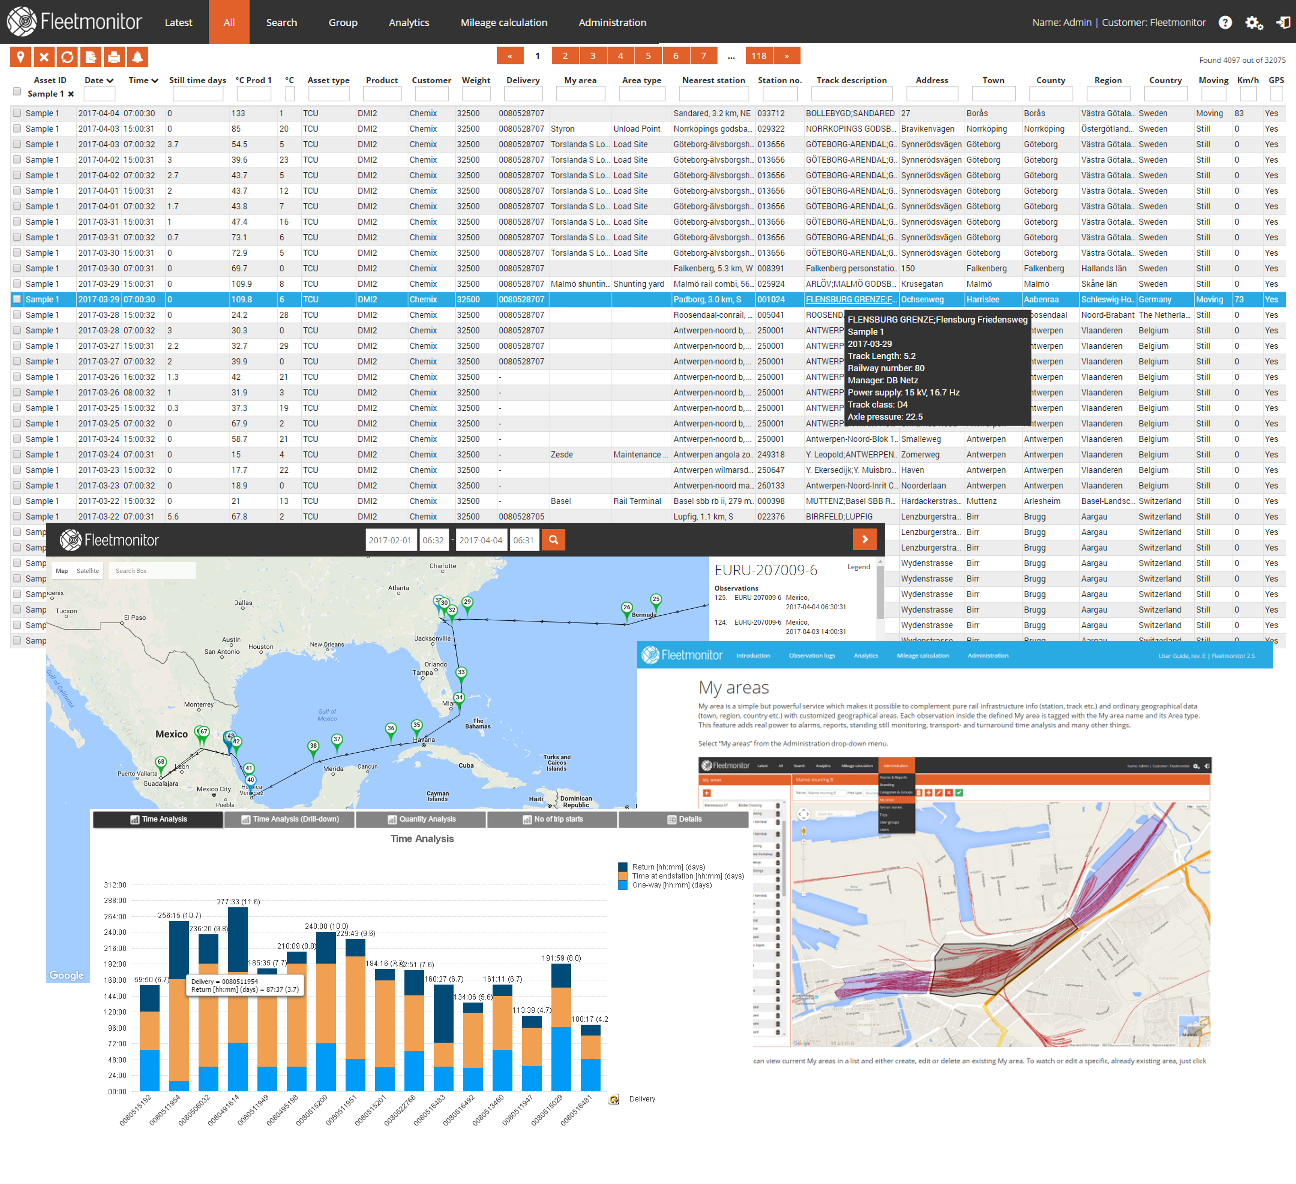Switch to Time Analysis (Drill-down) tab
The image size is (1296, 1184).
coord(289,819)
